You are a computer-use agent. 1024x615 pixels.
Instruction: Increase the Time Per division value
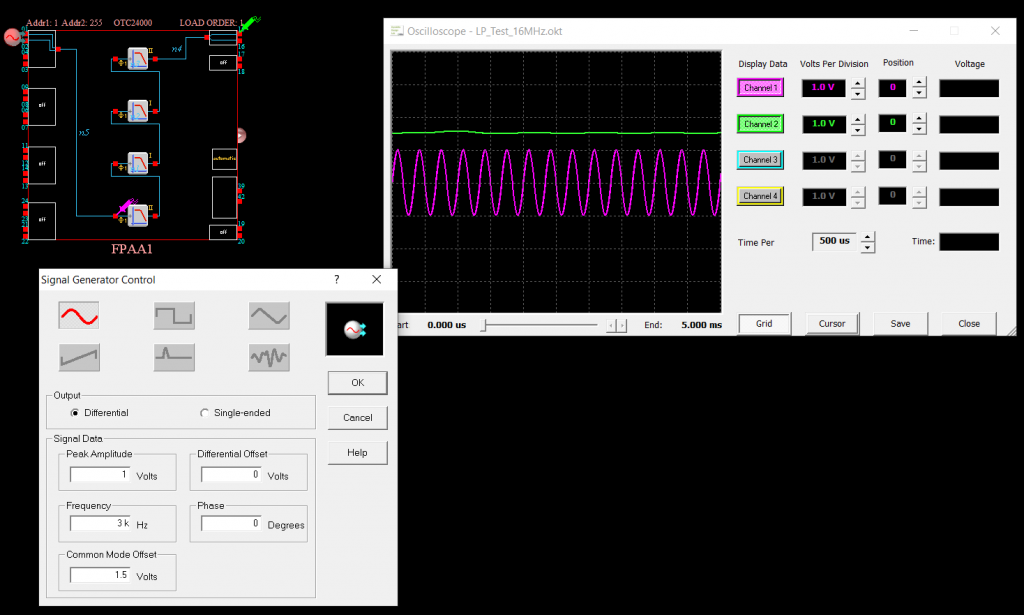click(868, 236)
